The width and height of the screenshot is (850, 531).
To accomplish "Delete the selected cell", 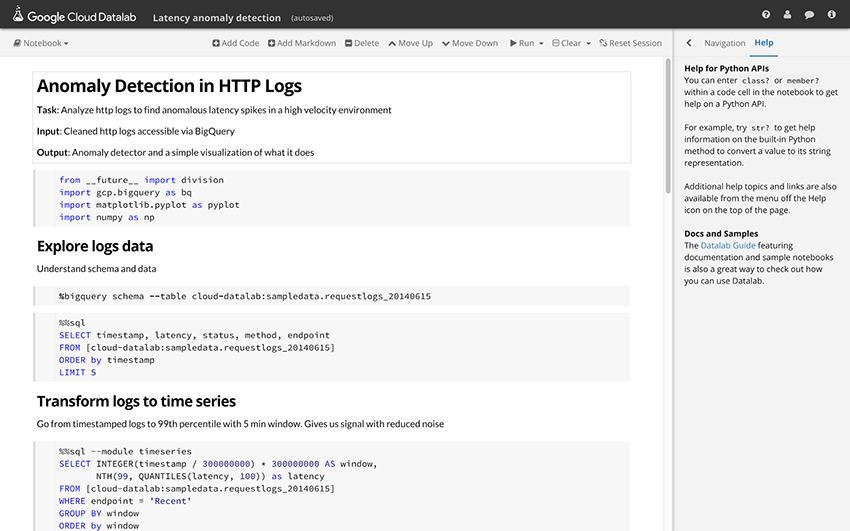I will coord(362,43).
